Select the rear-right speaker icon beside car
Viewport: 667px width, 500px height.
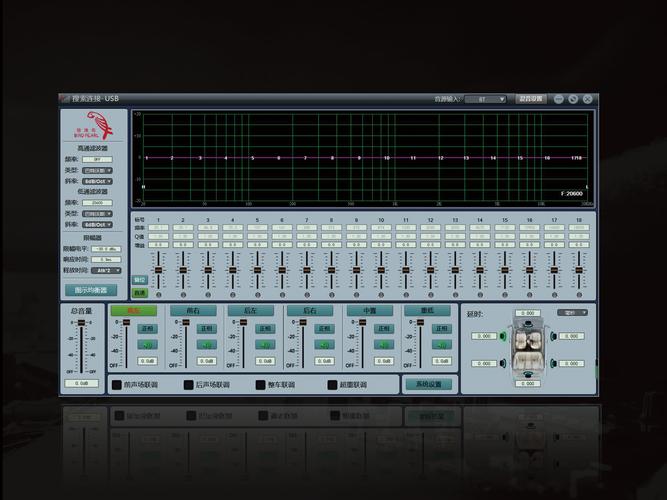552,365
